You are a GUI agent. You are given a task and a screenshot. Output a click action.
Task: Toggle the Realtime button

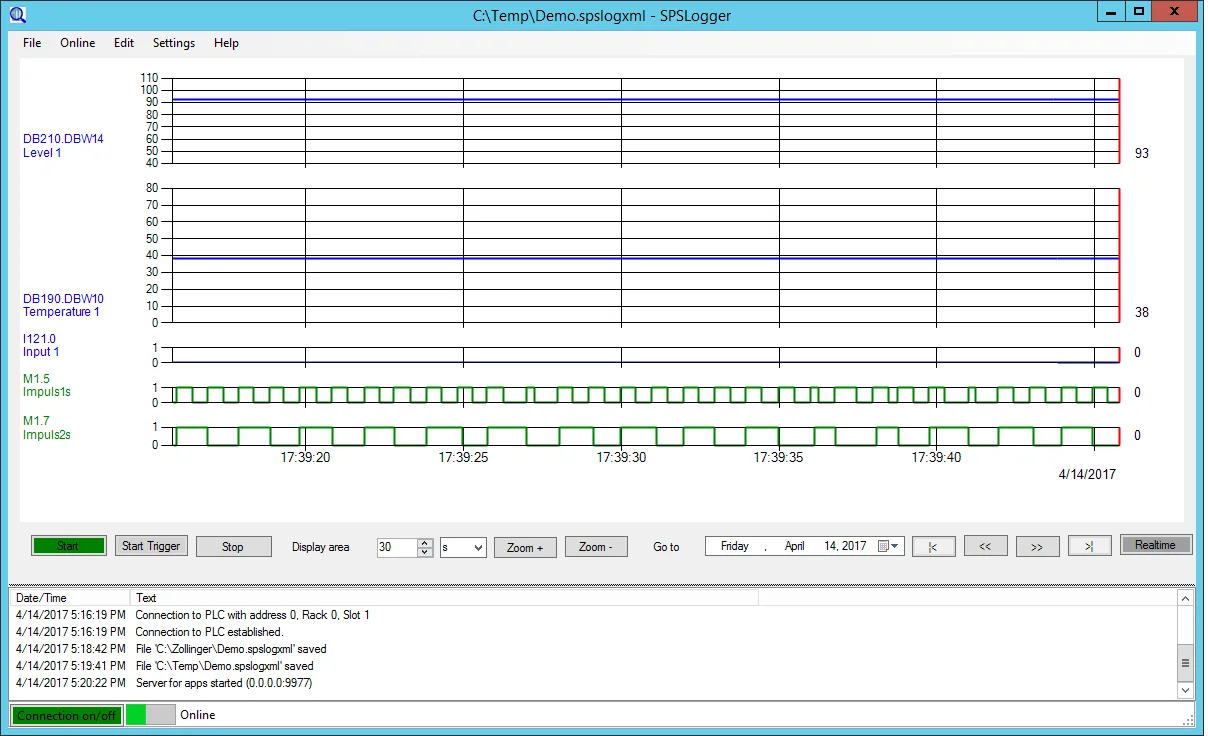point(1156,545)
